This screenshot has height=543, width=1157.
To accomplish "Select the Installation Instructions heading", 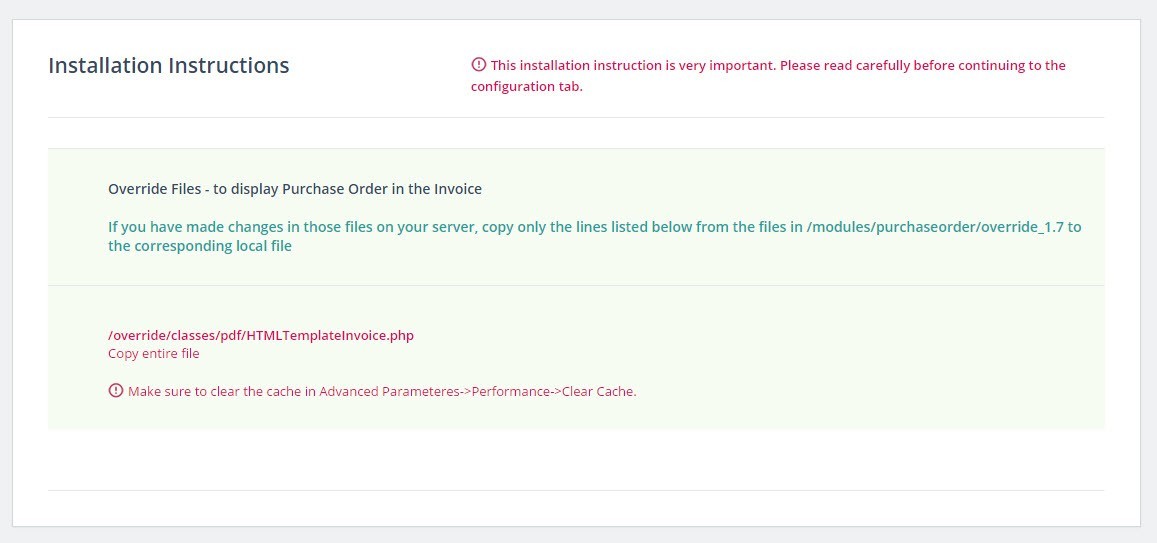I will point(169,66).
